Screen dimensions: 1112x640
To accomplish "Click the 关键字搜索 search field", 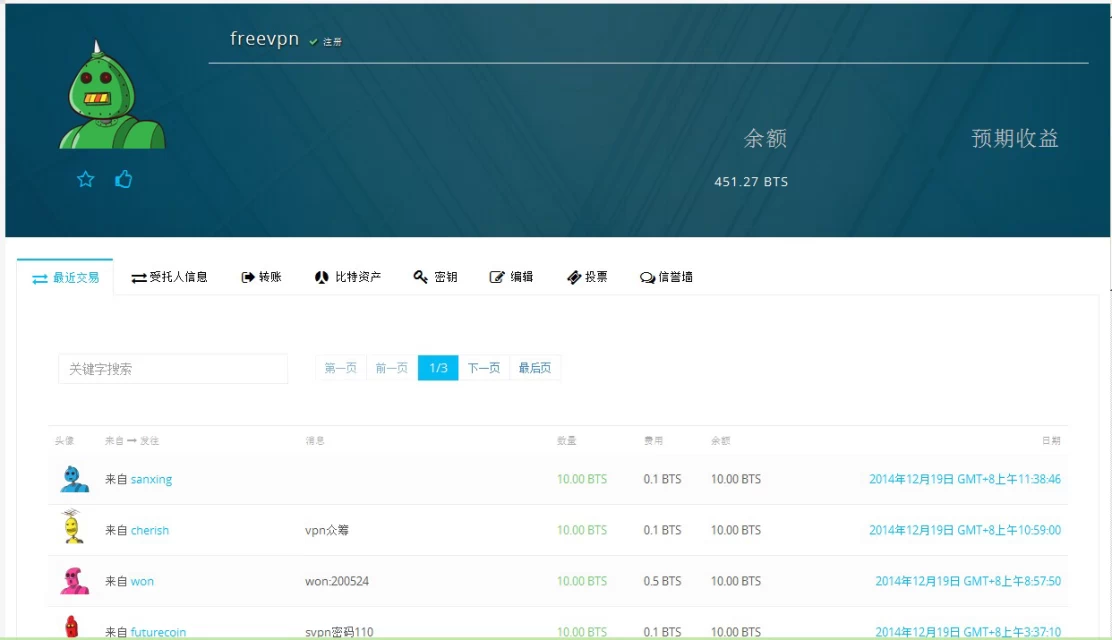I will pos(172,369).
